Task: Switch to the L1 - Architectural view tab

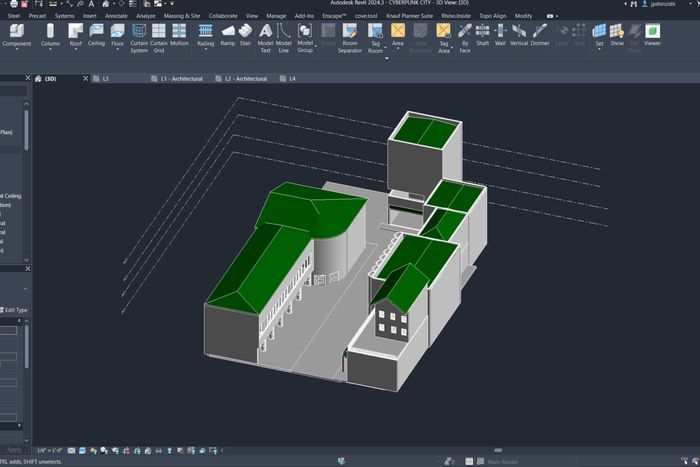Action: [182, 77]
